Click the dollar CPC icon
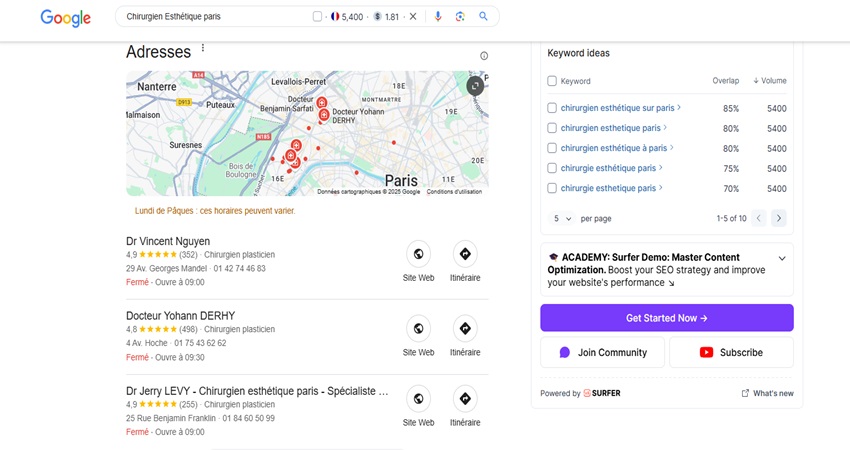 (x=377, y=17)
